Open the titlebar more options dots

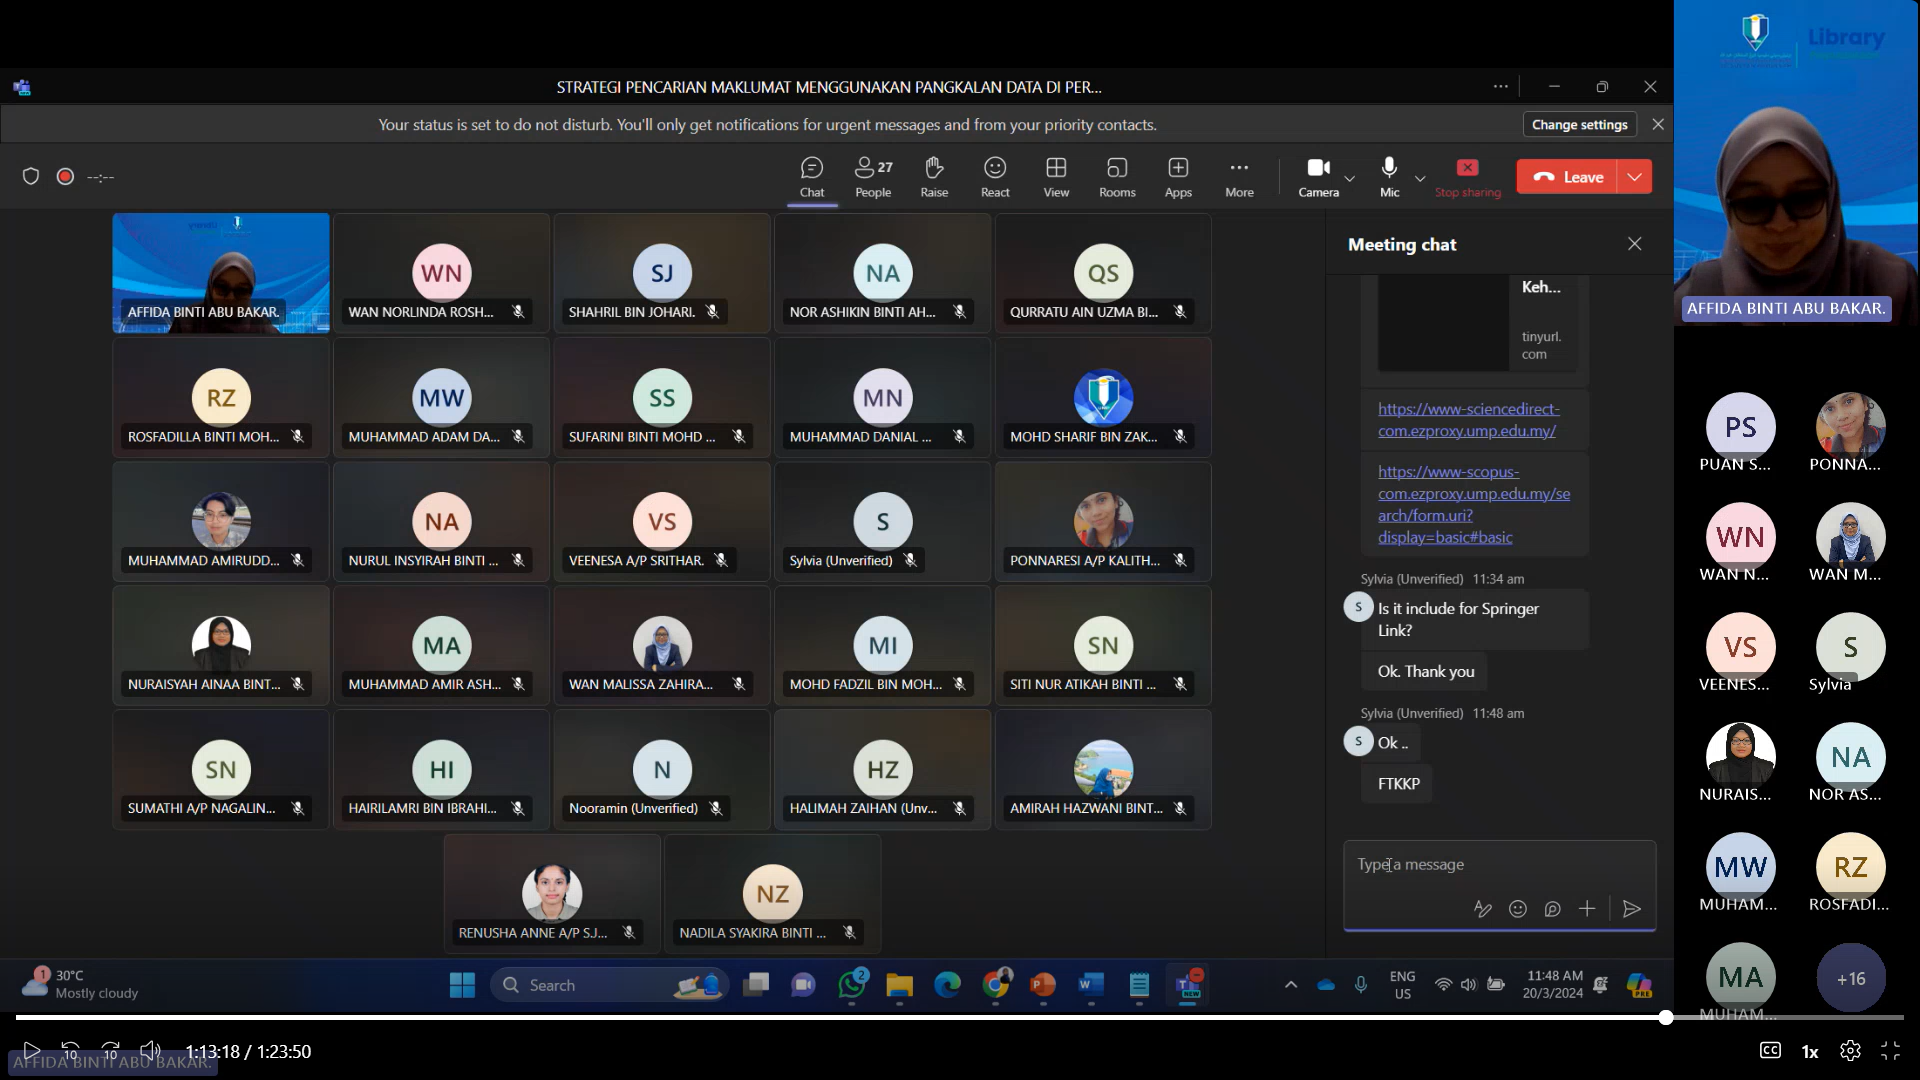[x=1500, y=87]
